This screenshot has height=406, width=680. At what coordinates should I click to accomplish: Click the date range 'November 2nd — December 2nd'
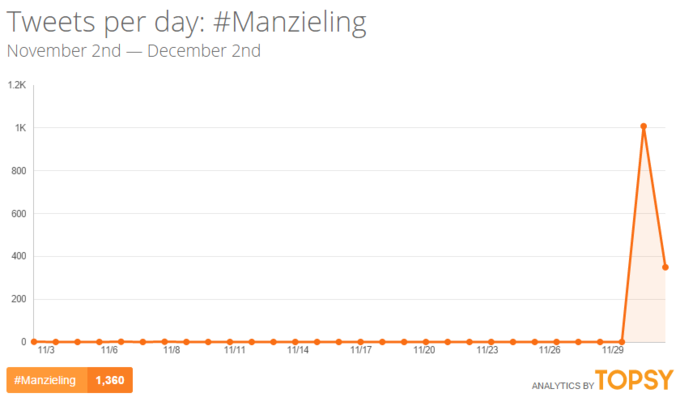[x=134, y=51]
